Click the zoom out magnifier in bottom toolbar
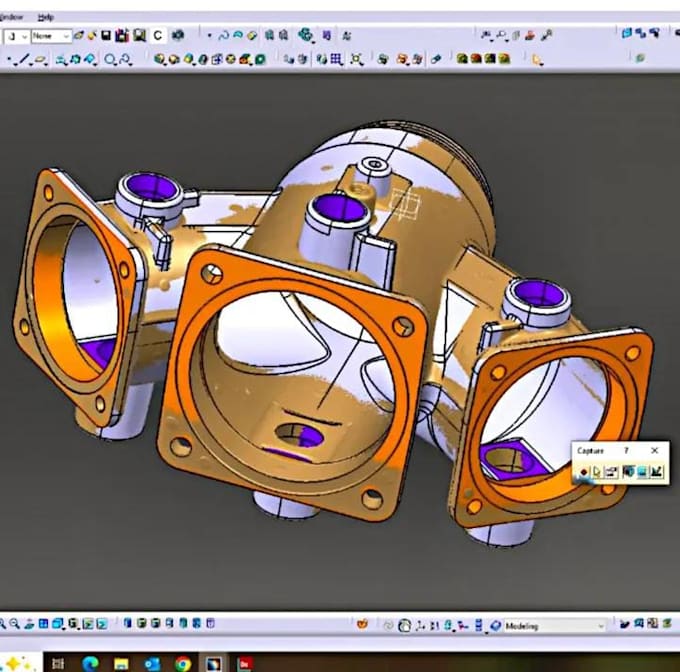This screenshot has height=672, width=680. click(14, 624)
